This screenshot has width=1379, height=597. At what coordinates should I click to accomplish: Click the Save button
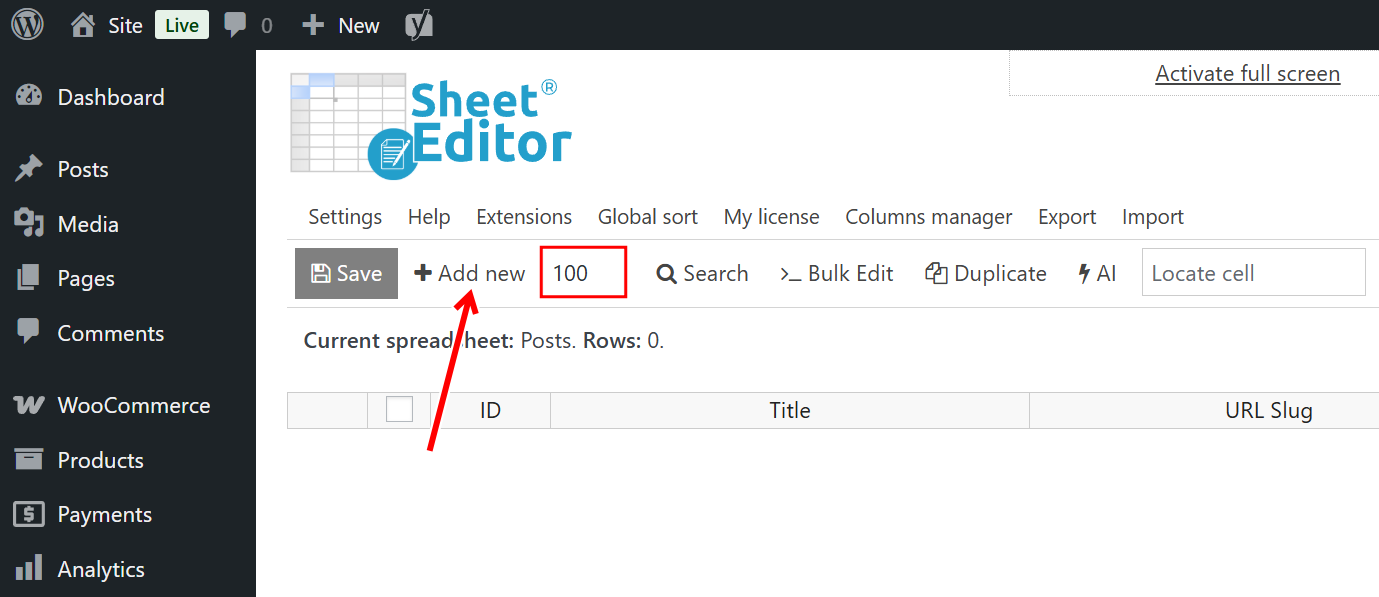[346, 273]
